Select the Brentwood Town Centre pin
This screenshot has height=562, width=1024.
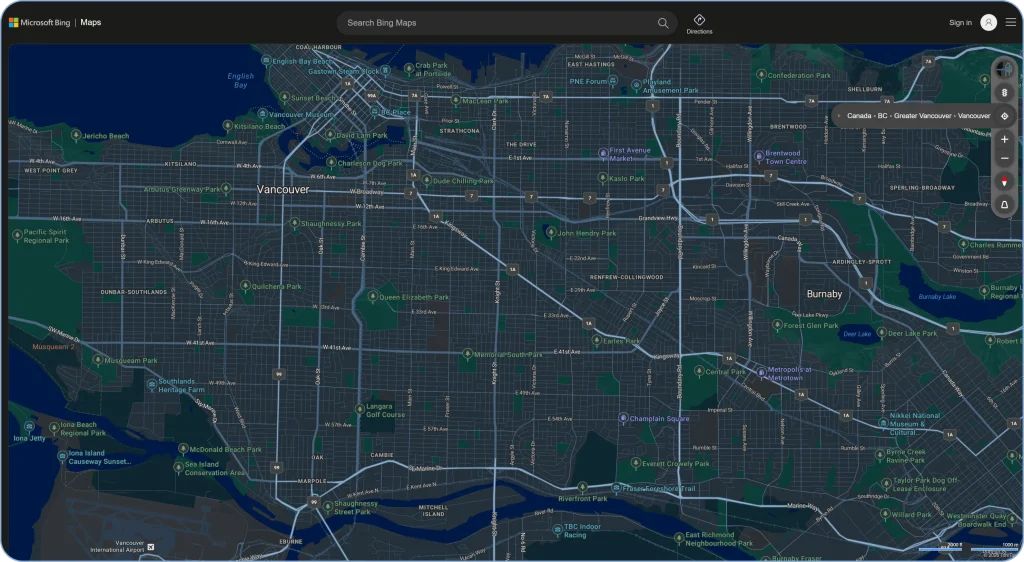click(759, 157)
